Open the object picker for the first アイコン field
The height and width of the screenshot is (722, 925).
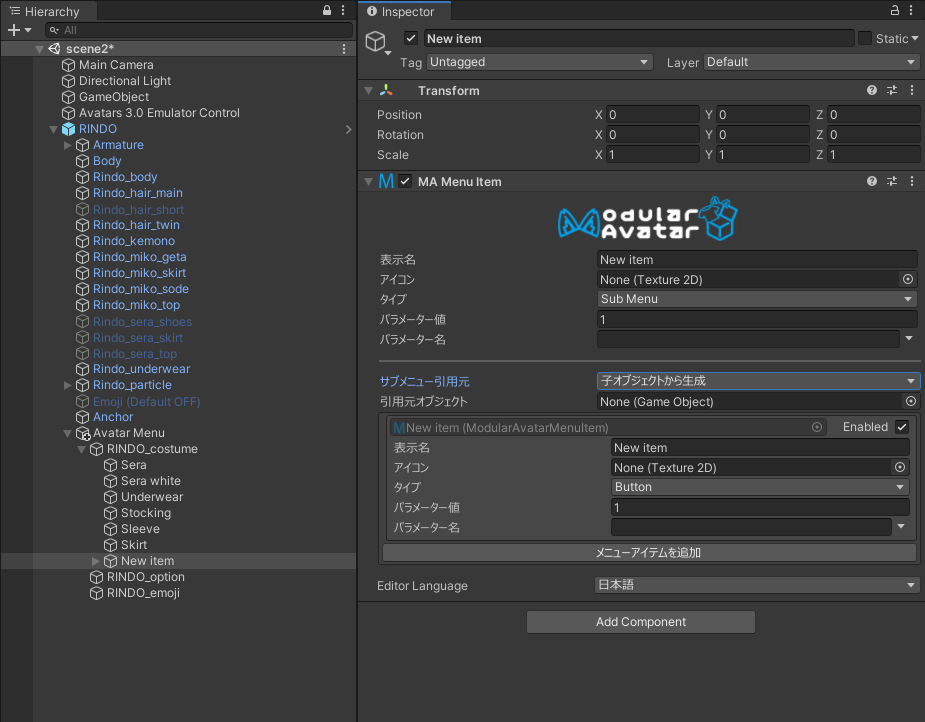coord(908,279)
